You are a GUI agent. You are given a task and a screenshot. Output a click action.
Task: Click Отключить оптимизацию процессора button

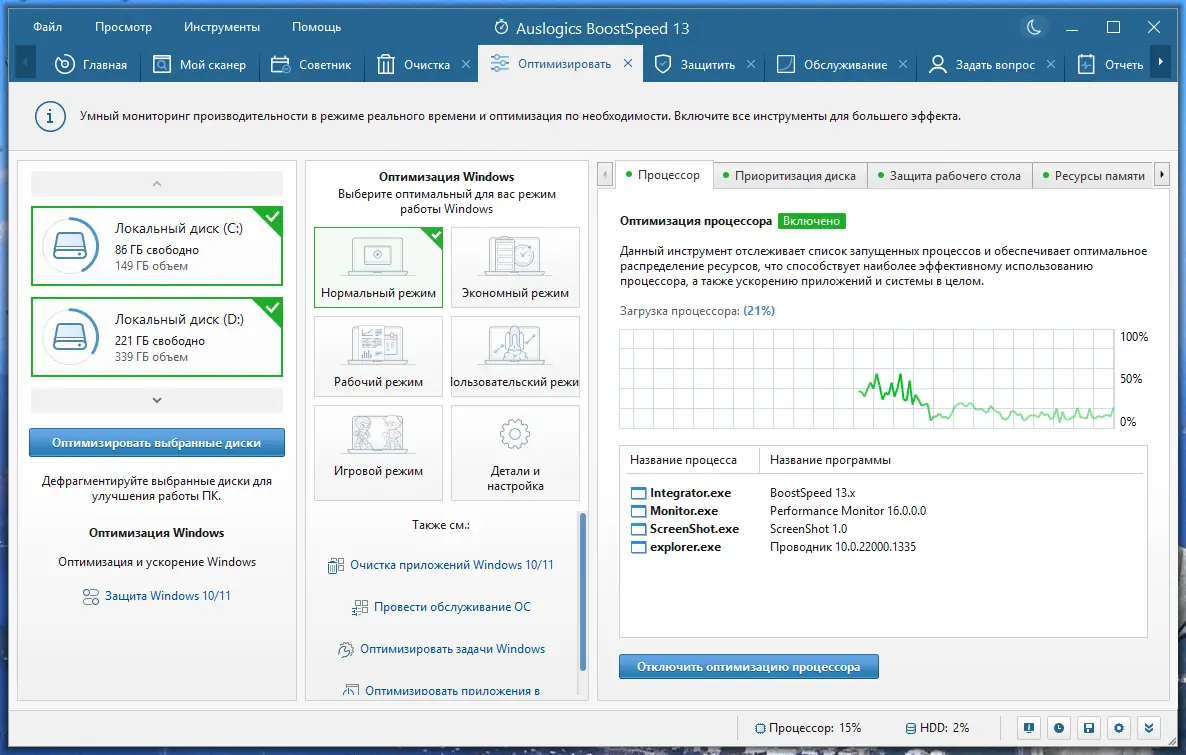tap(749, 666)
